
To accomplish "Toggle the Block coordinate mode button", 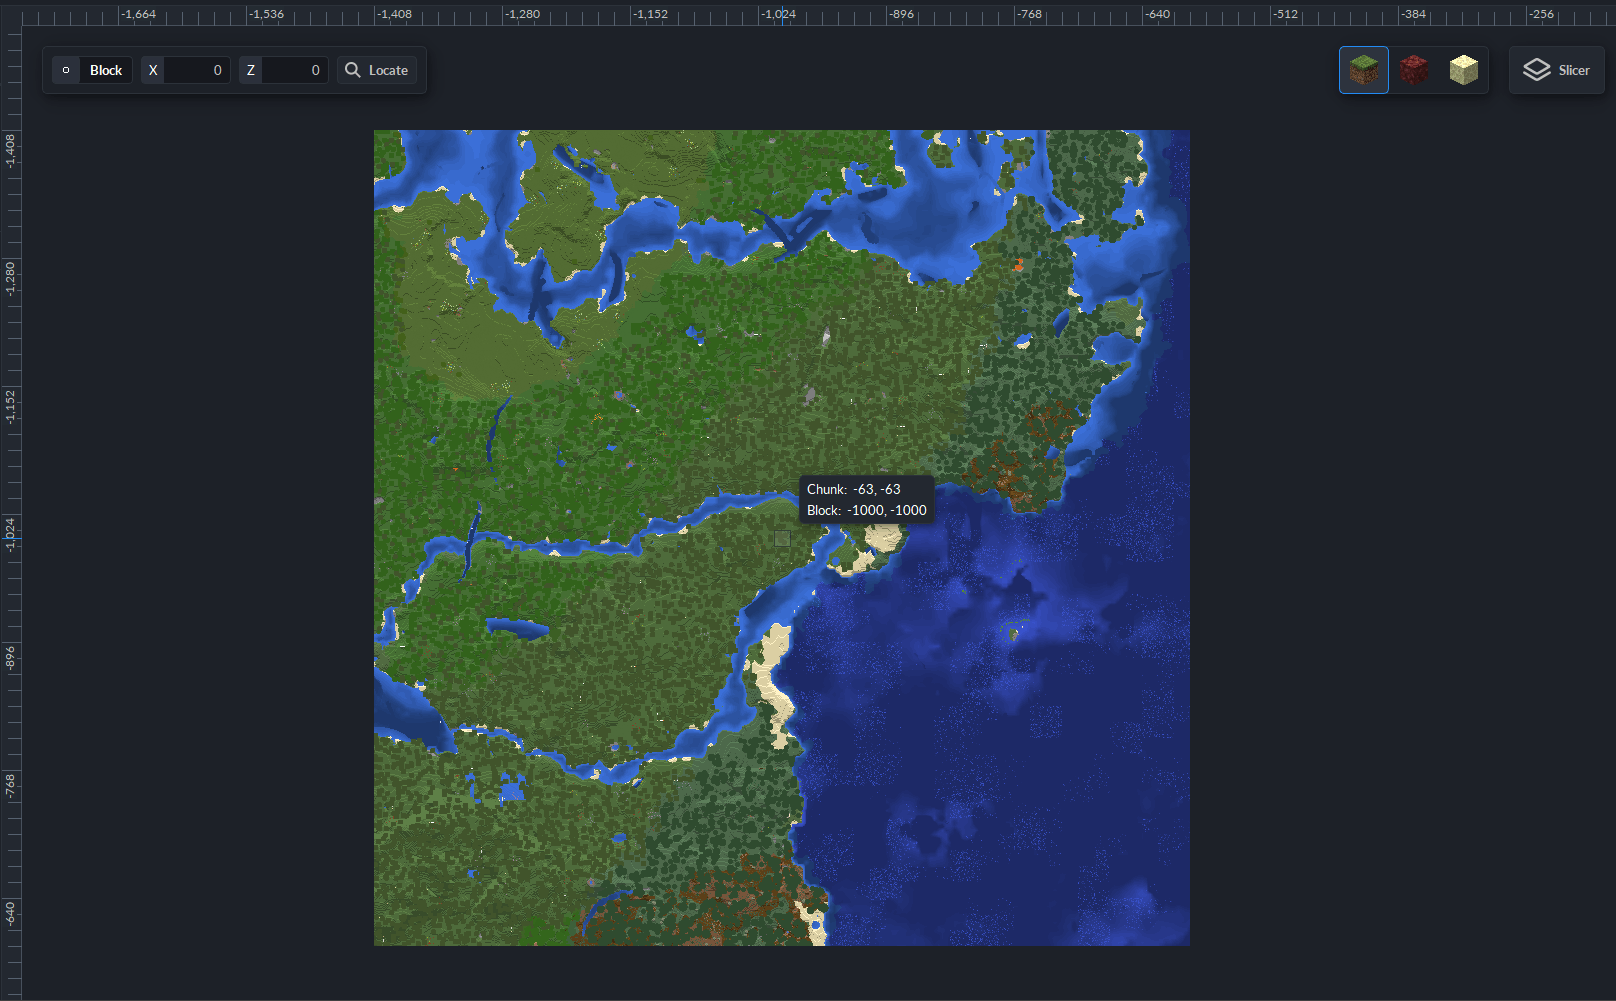I will [x=93, y=70].
